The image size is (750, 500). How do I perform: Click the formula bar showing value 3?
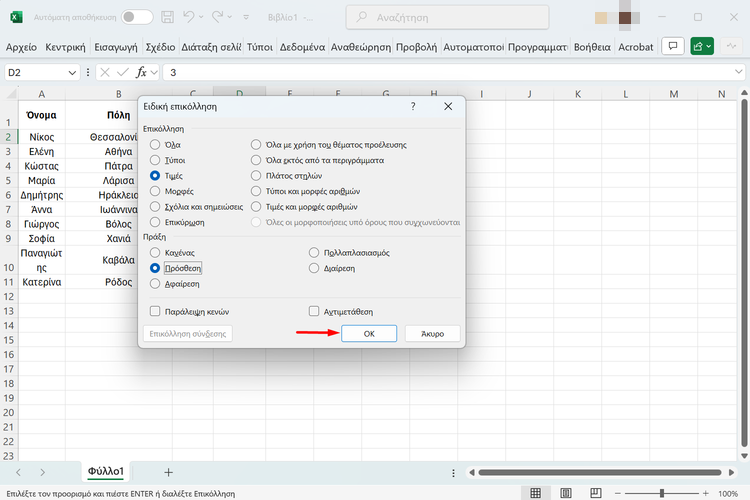447,72
